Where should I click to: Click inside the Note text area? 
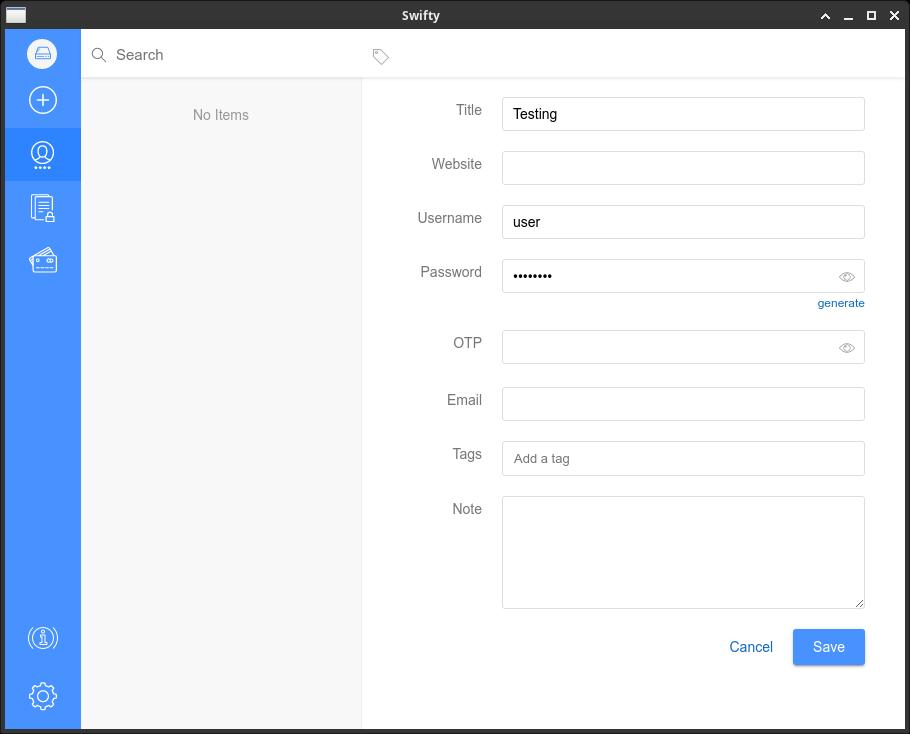pyautogui.click(x=683, y=552)
